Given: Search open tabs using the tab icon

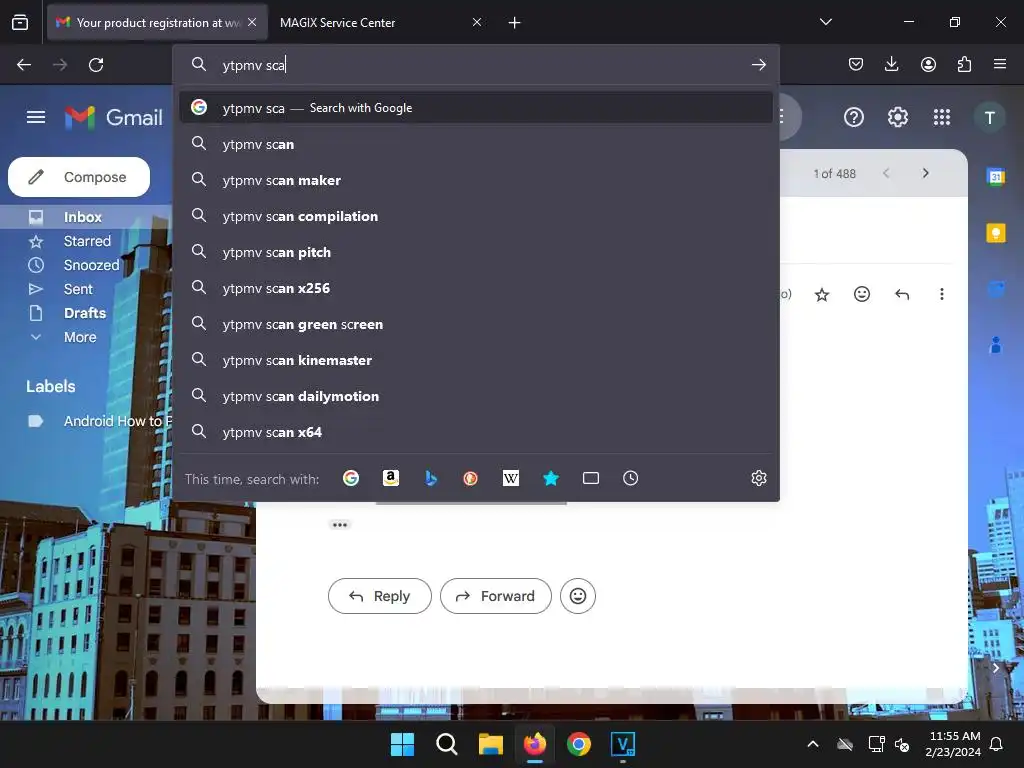Looking at the screenshot, I should click(590, 478).
